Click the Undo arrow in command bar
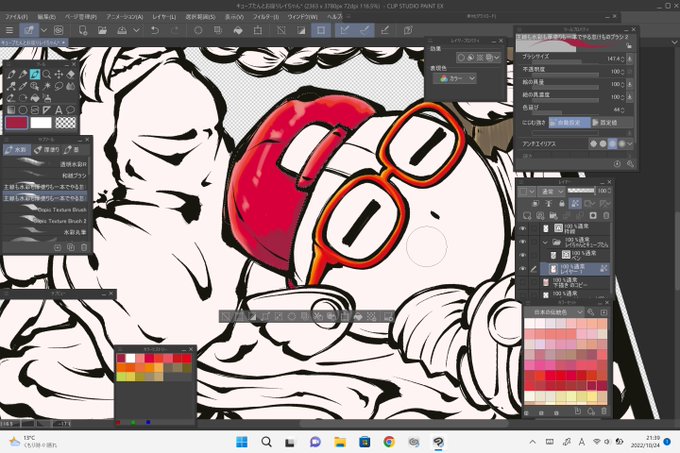The height and width of the screenshot is (453, 680). click(155, 30)
